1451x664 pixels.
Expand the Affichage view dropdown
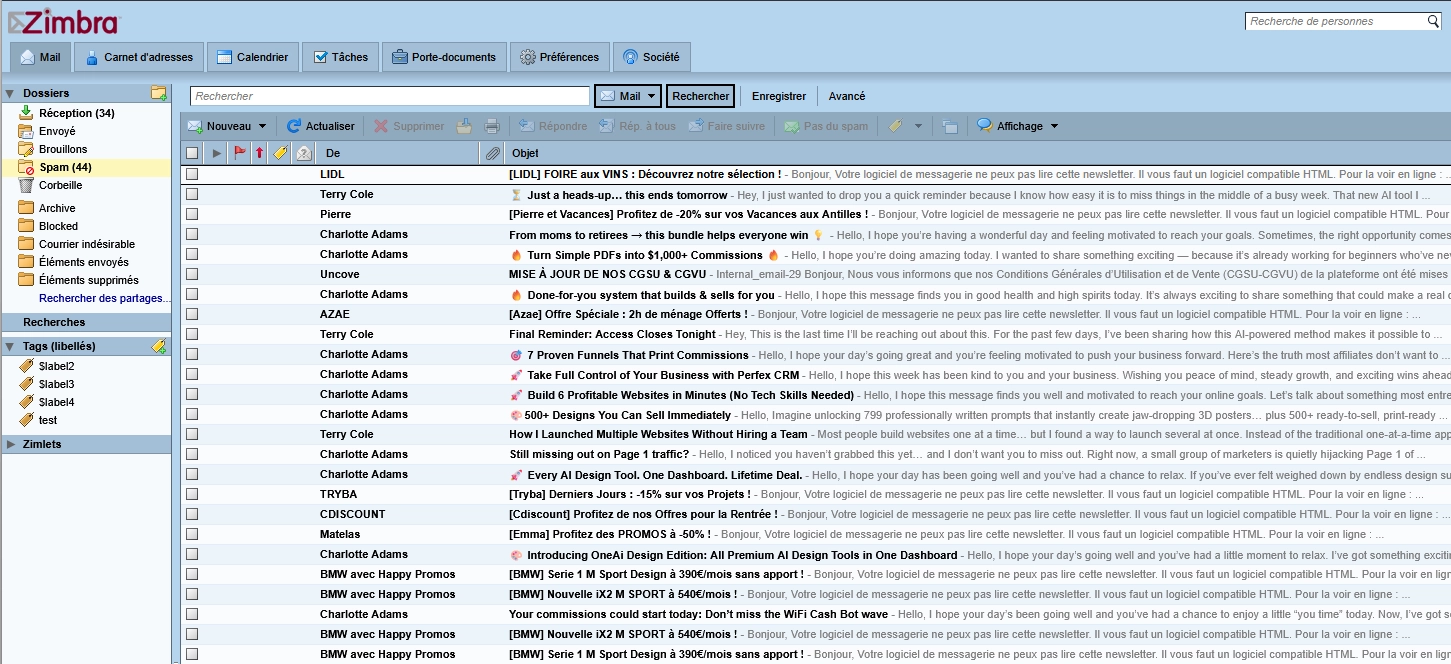coord(1054,126)
